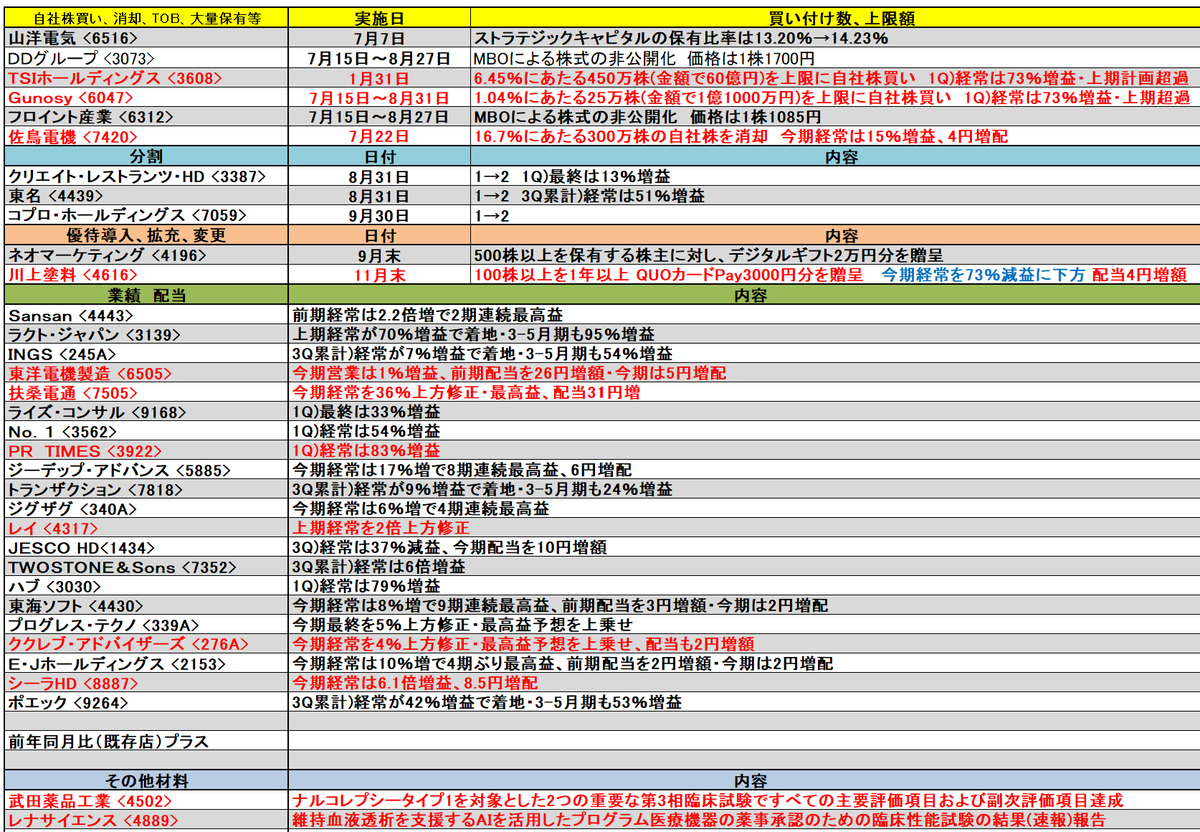Select the 7月22日 date cell
This screenshot has width=1200, height=832.
[x=380, y=137]
